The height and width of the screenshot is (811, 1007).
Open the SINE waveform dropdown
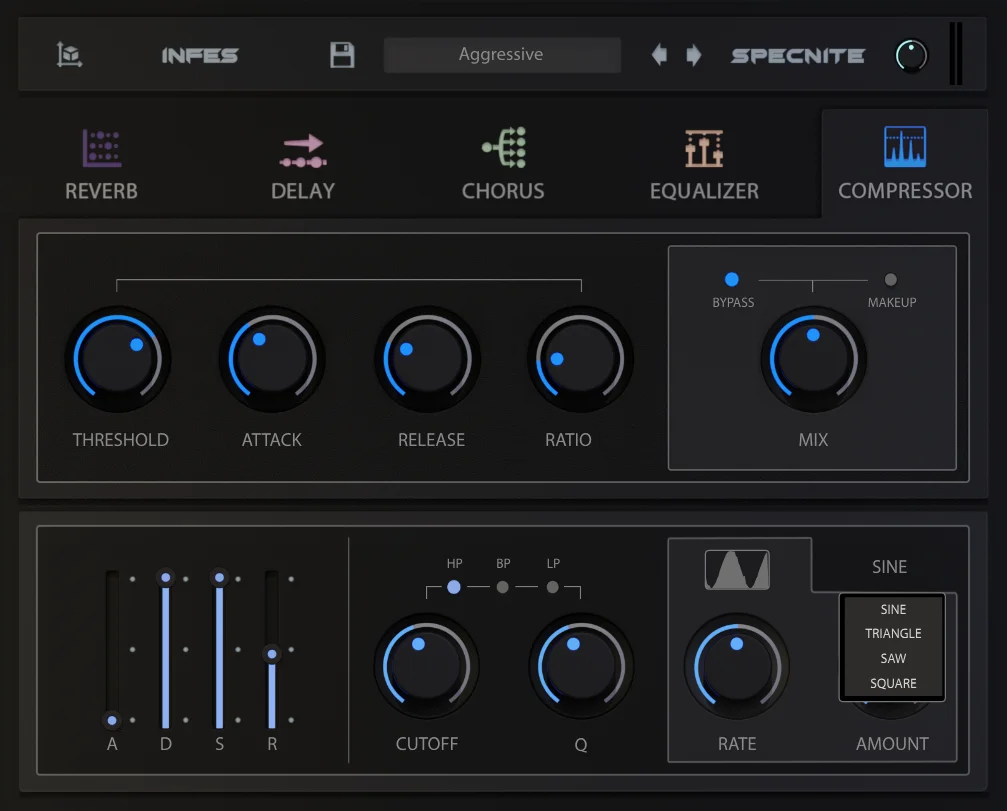pos(889,566)
